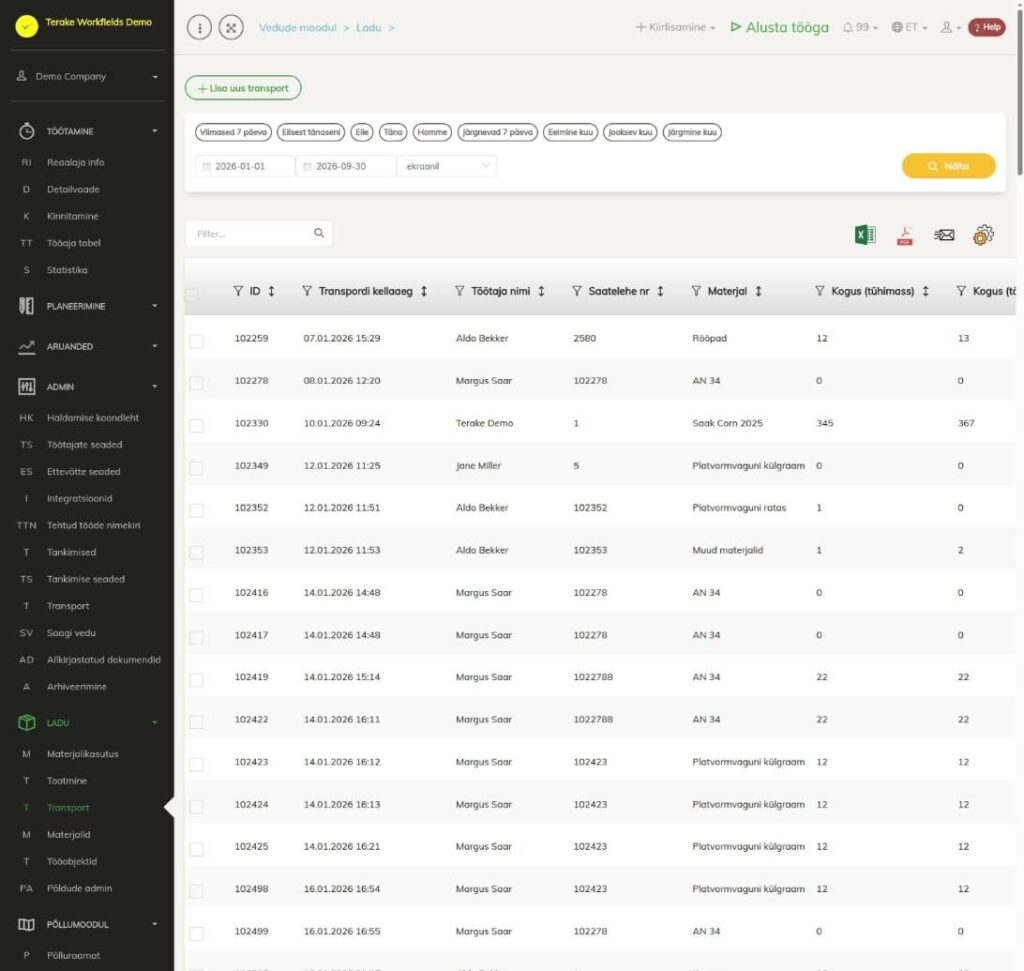Viewport: 1024px width, 971px height.
Task: Sort by Kogus (tühimass) arrows
Action: tap(925, 291)
